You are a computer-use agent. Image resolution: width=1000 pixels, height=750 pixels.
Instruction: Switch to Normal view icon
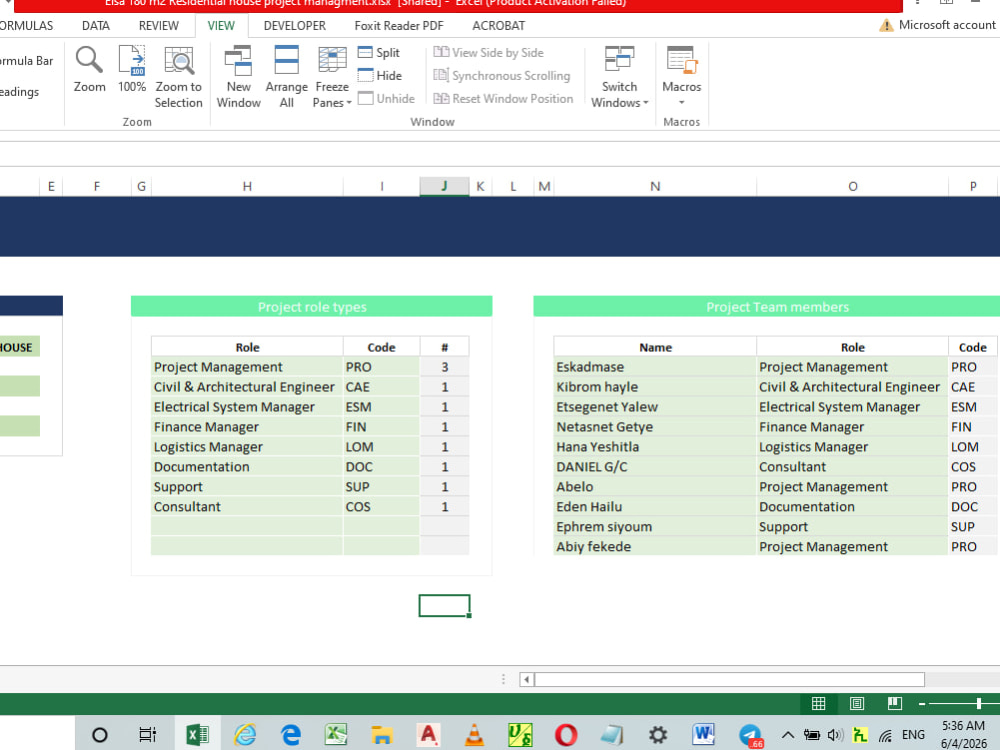(x=818, y=703)
